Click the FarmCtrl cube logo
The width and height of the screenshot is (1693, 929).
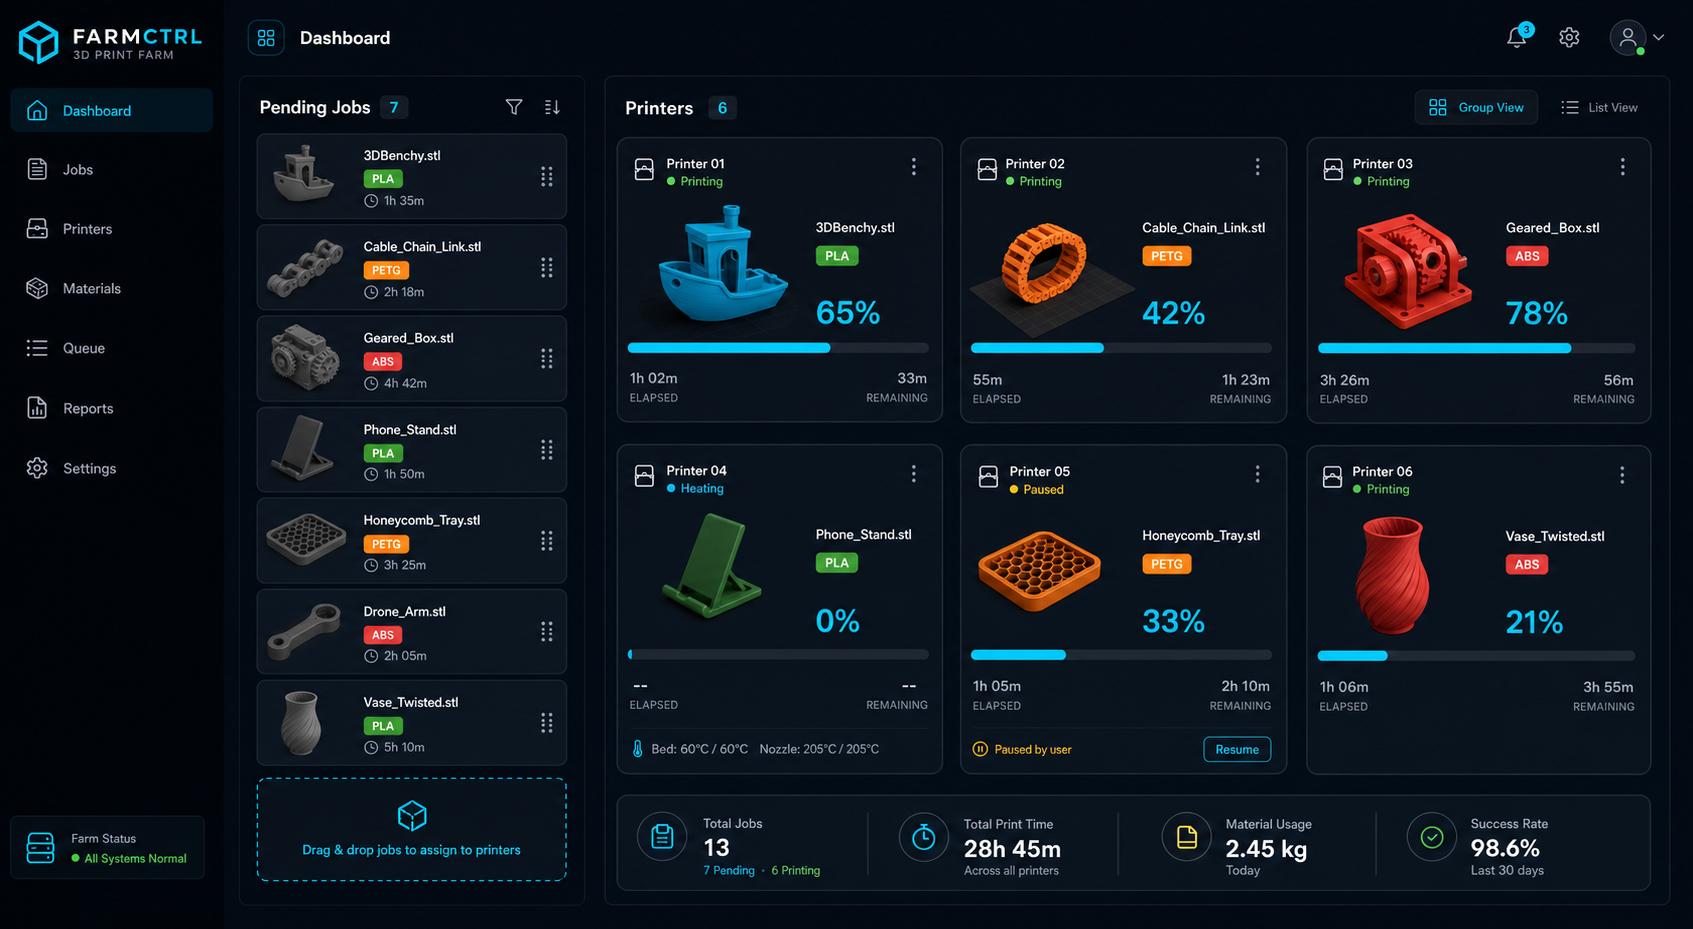[39, 42]
